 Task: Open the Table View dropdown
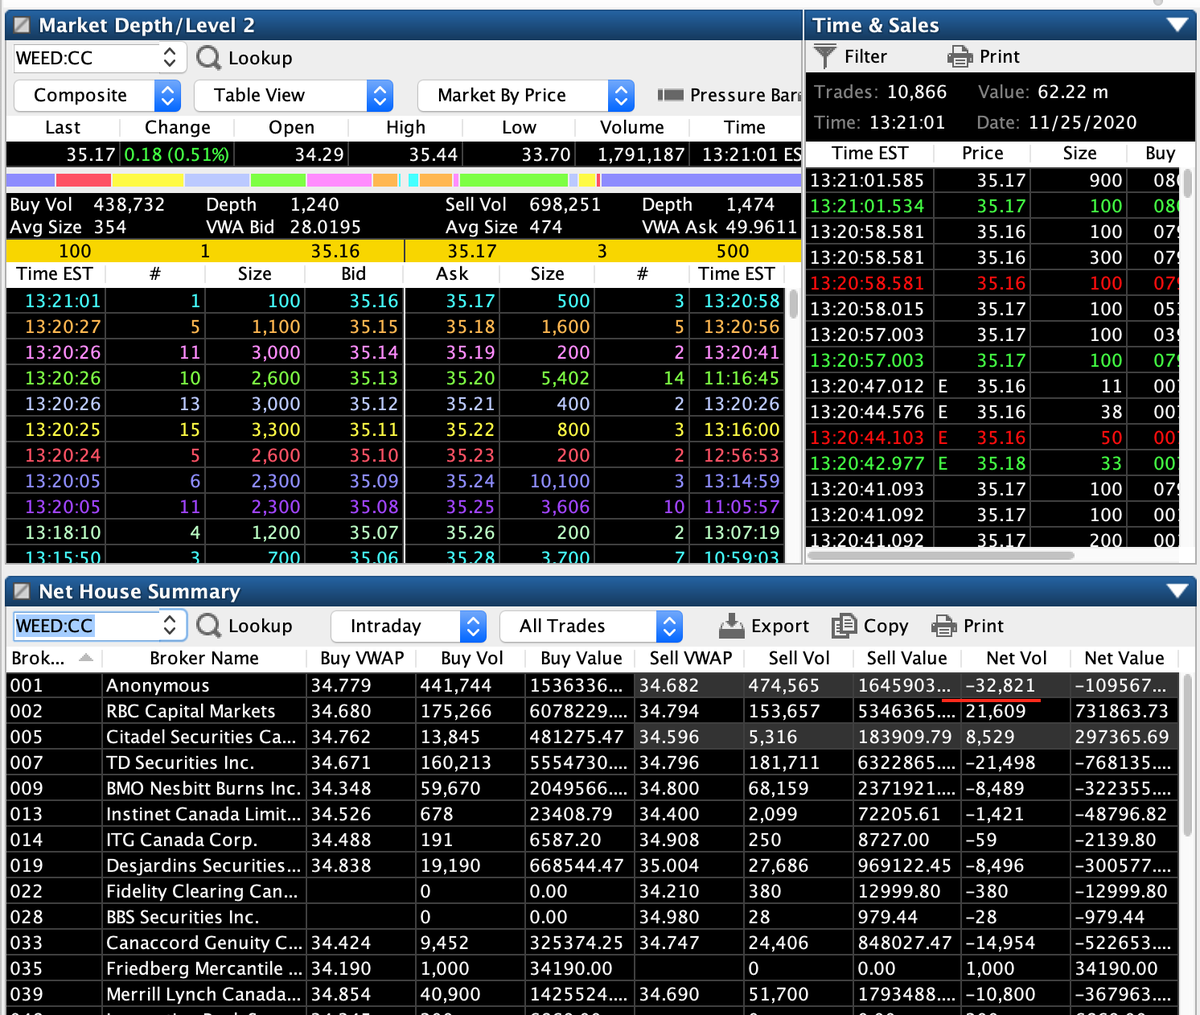294,95
